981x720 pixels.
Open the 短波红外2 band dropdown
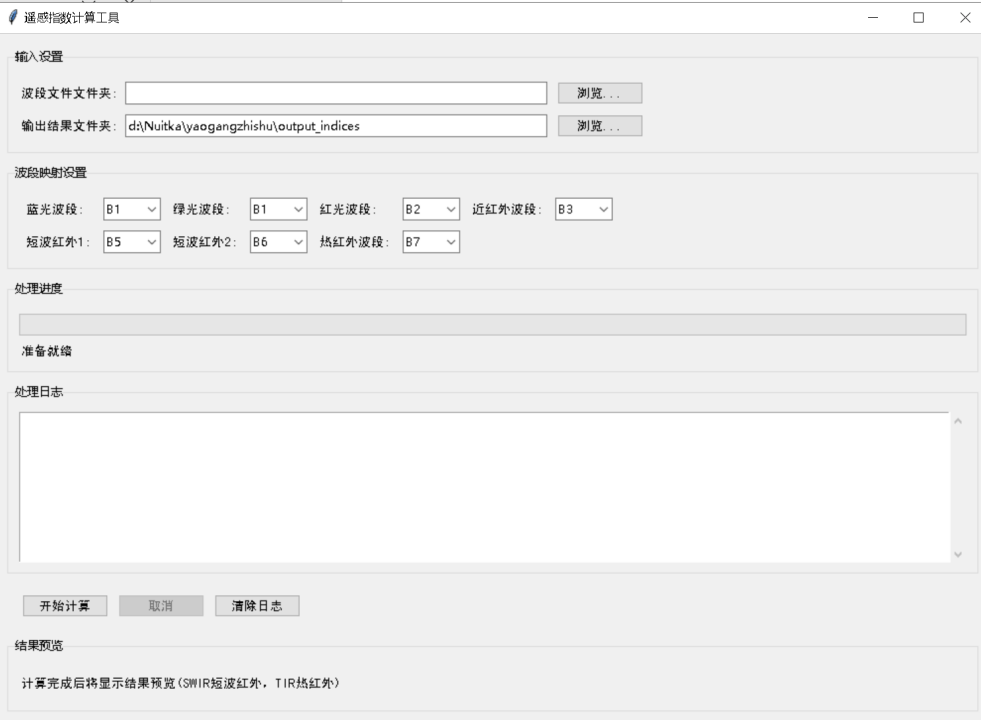[x=278, y=241]
